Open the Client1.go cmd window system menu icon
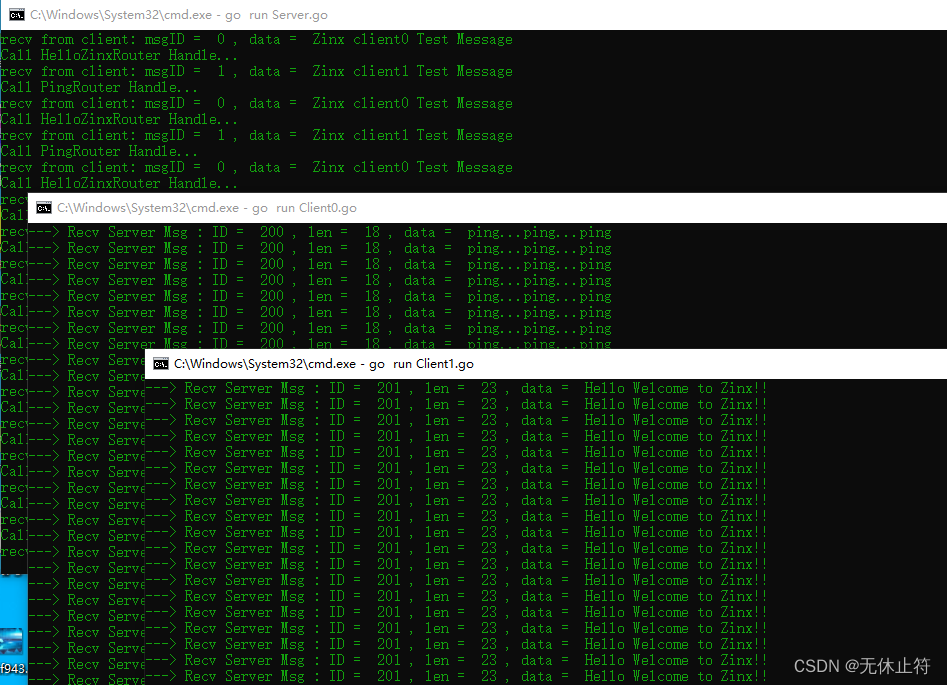 (161, 364)
